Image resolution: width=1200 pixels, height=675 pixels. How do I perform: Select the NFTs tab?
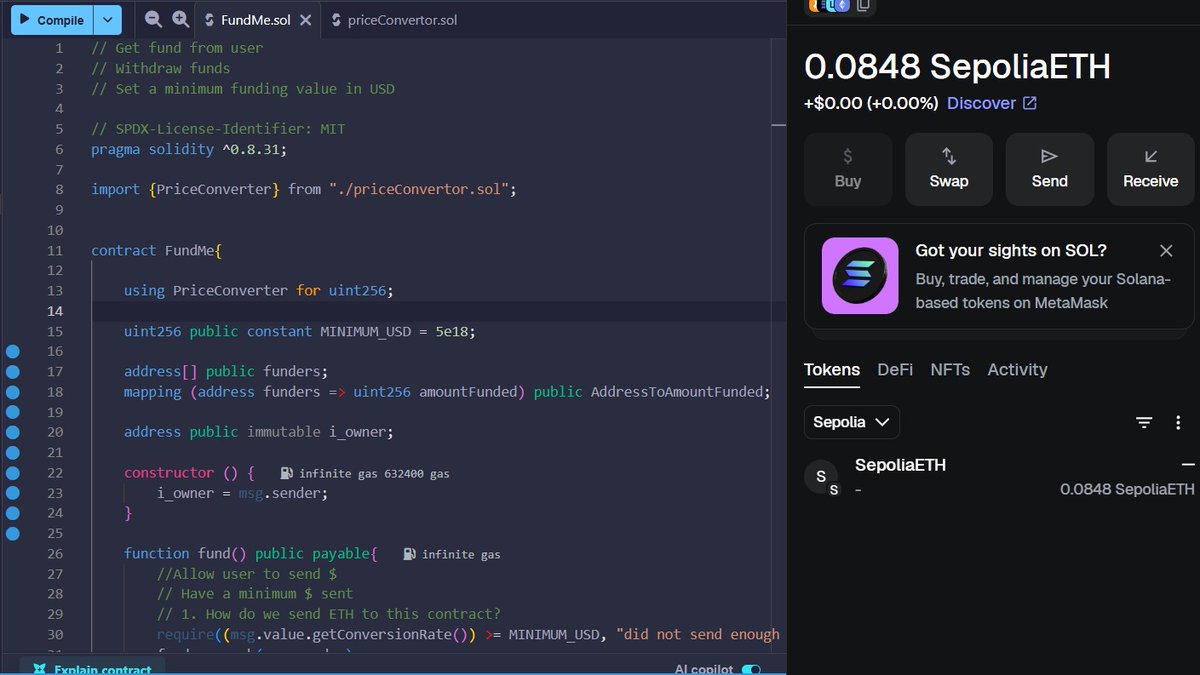(950, 370)
